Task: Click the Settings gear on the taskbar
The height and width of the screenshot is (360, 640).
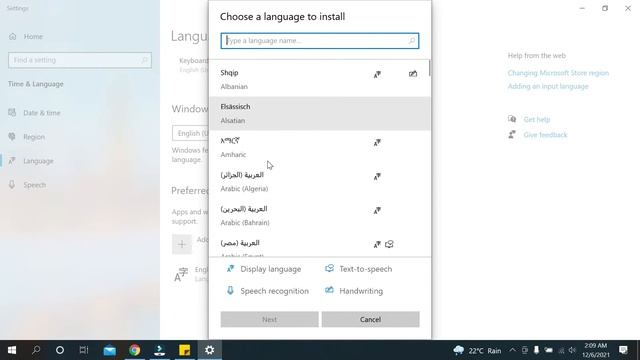Action: click(x=209, y=350)
